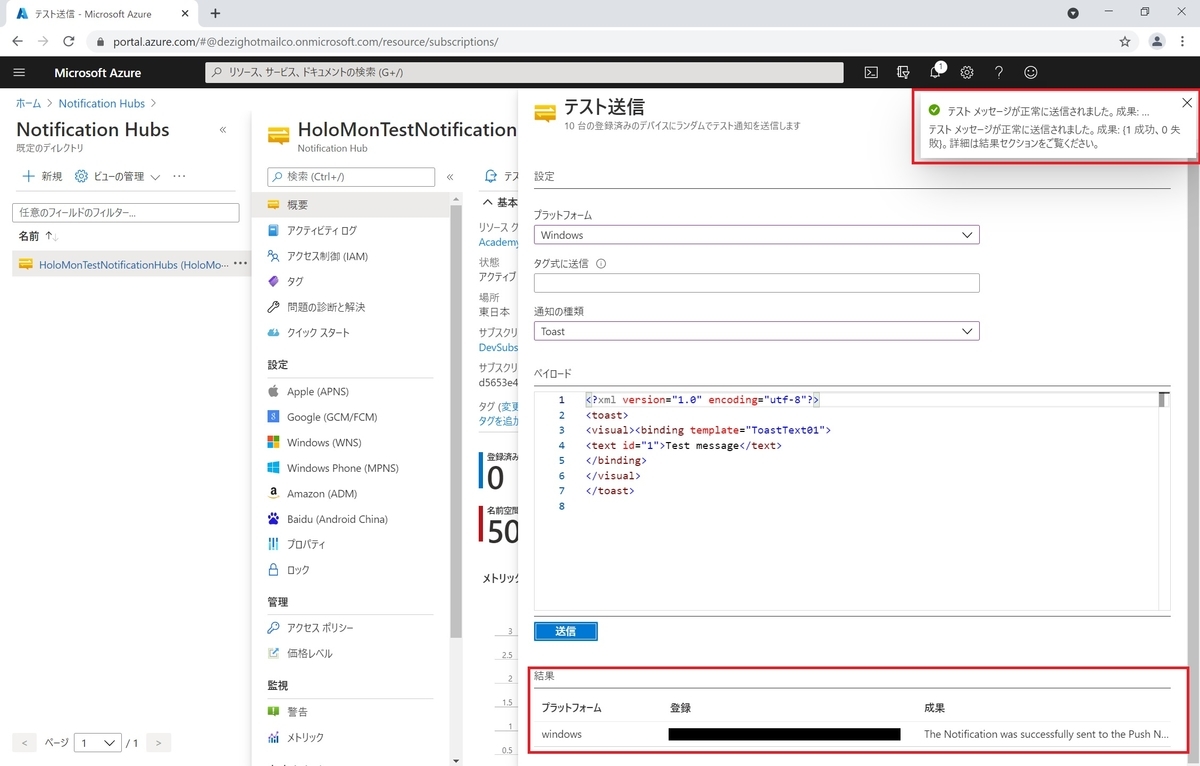Open Cloud Shell from the top bar

(871, 72)
